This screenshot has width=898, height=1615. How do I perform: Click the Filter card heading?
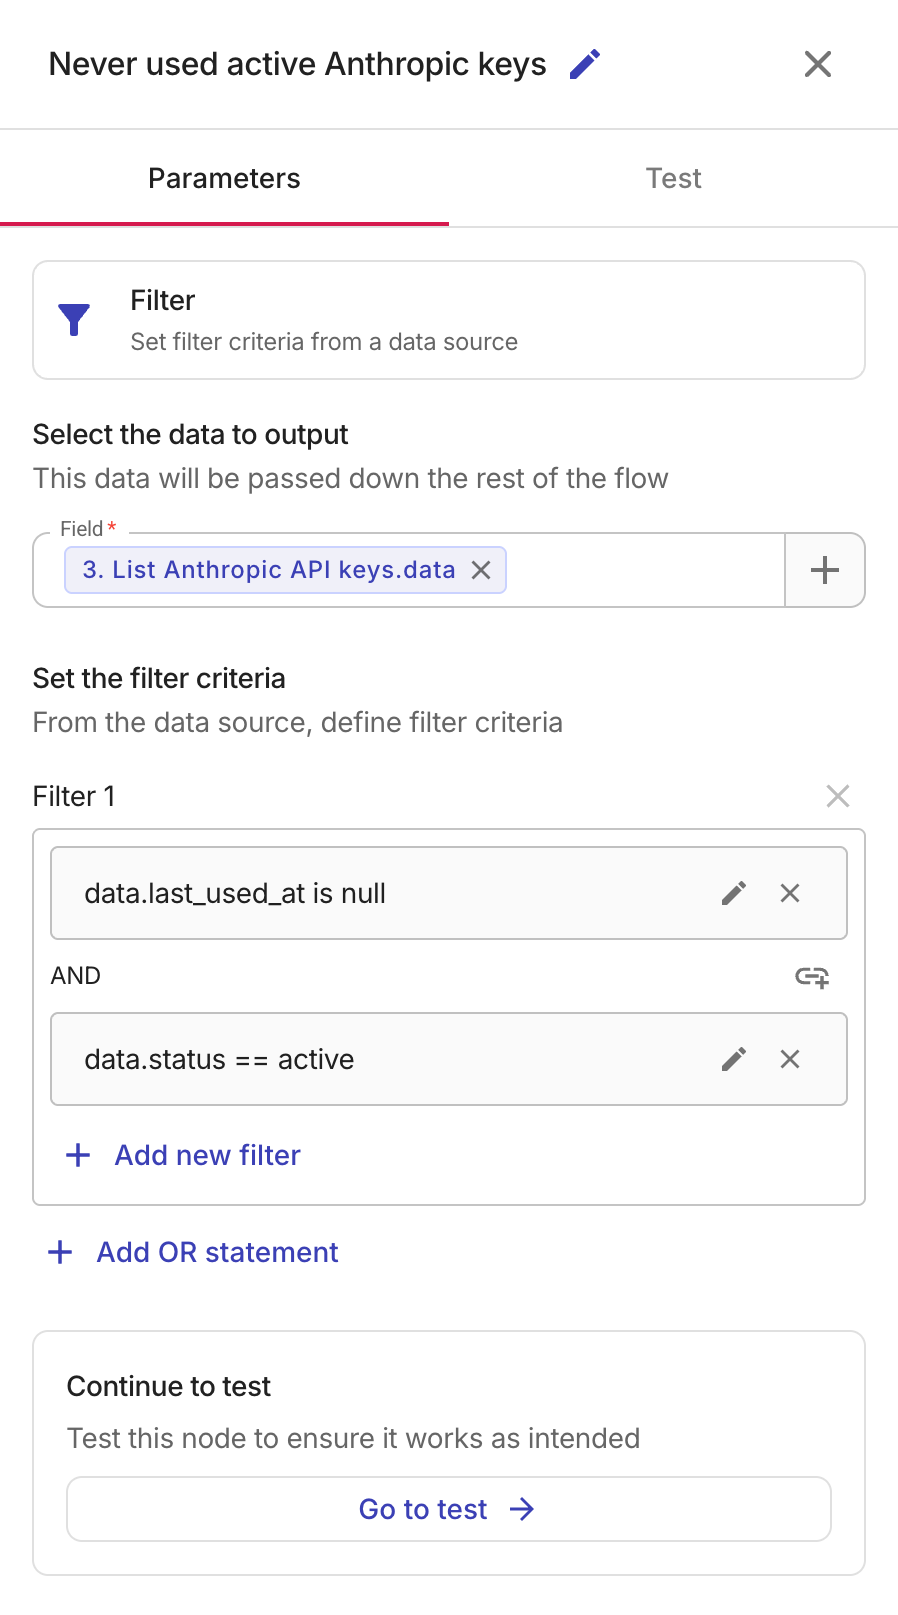tap(163, 300)
